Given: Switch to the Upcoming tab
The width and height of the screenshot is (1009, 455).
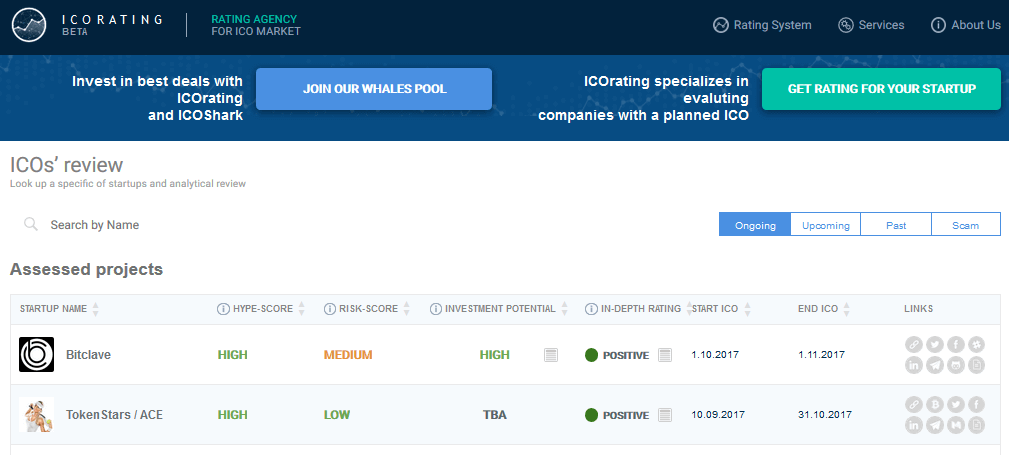Looking at the screenshot, I should [825, 225].
